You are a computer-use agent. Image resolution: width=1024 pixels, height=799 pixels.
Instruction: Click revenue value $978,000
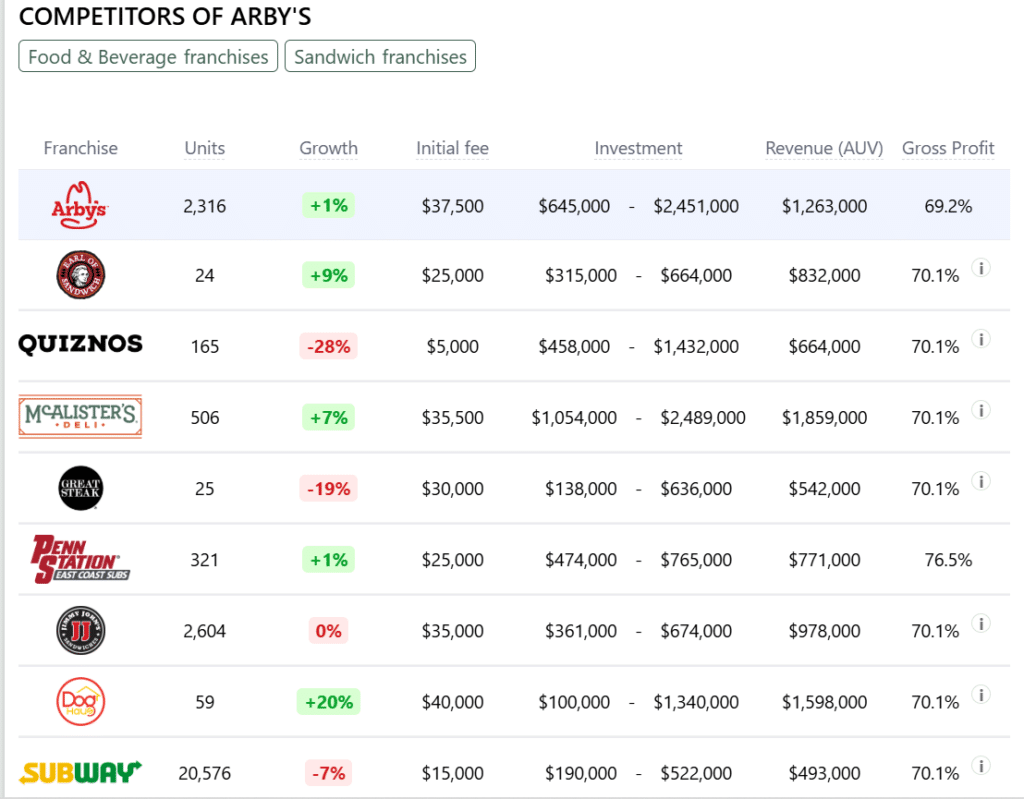pos(824,632)
